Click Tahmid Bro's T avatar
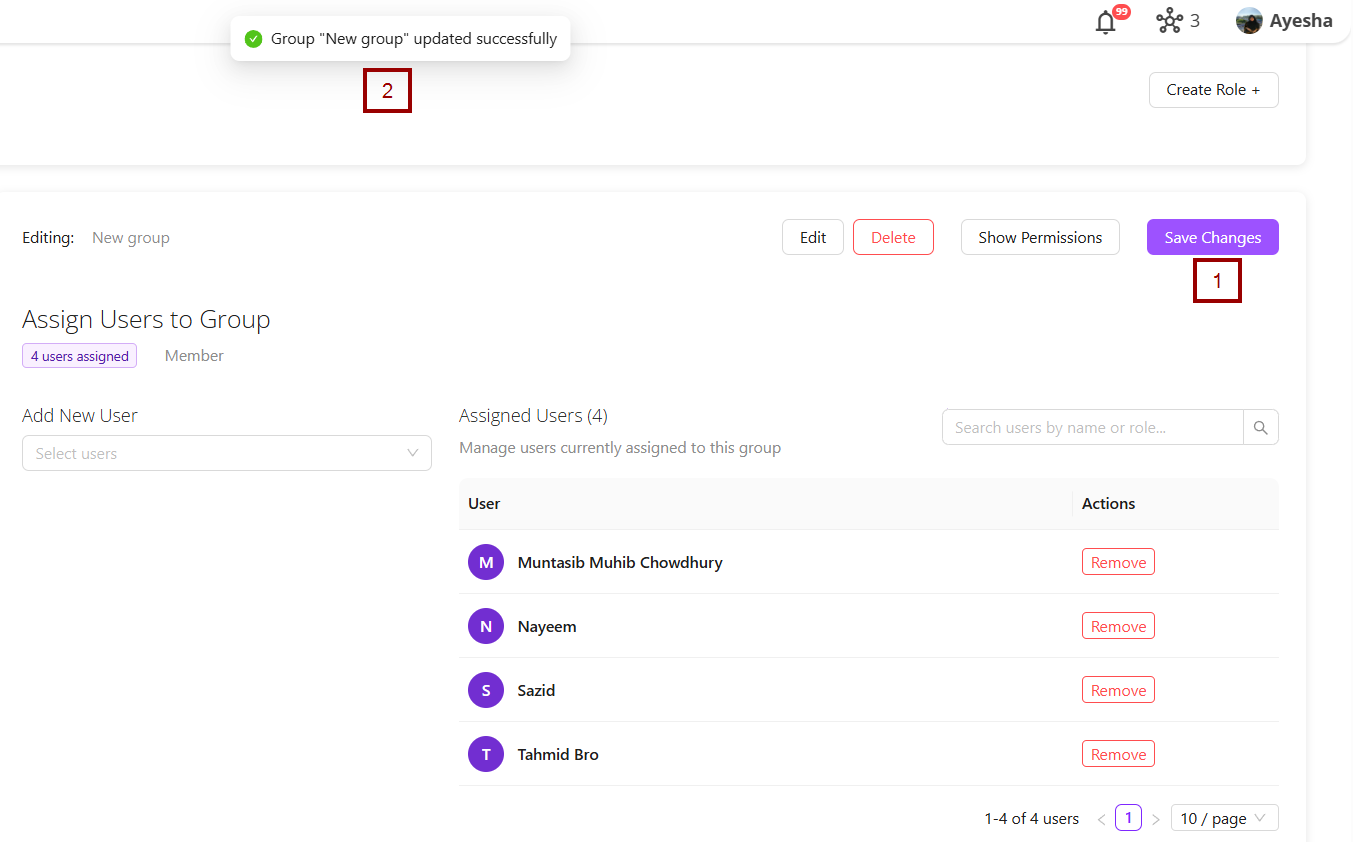Screen dimensions: 1353x842 [486, 754]
